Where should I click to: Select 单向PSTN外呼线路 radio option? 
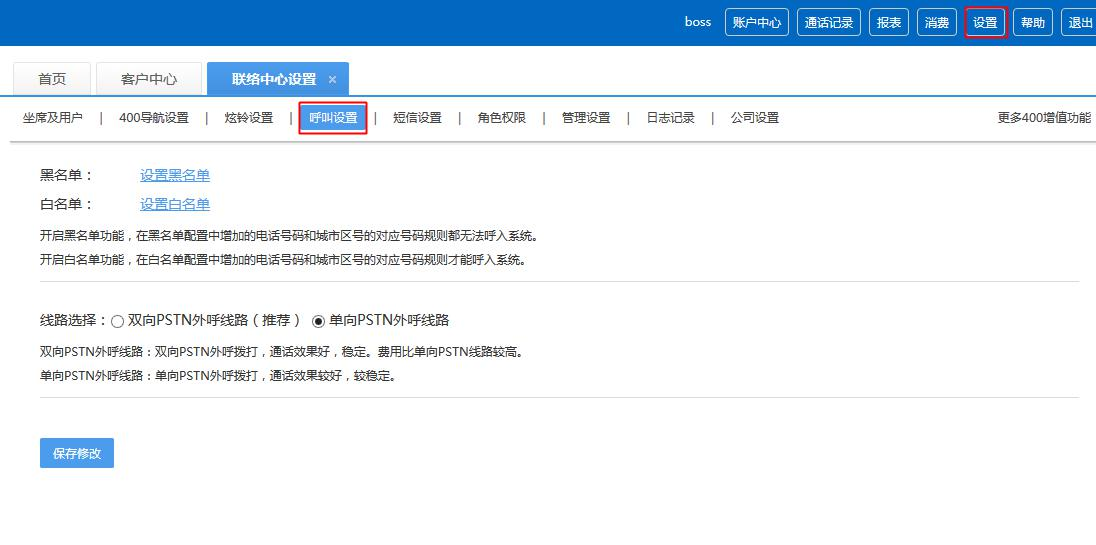[x=319, y=321]
